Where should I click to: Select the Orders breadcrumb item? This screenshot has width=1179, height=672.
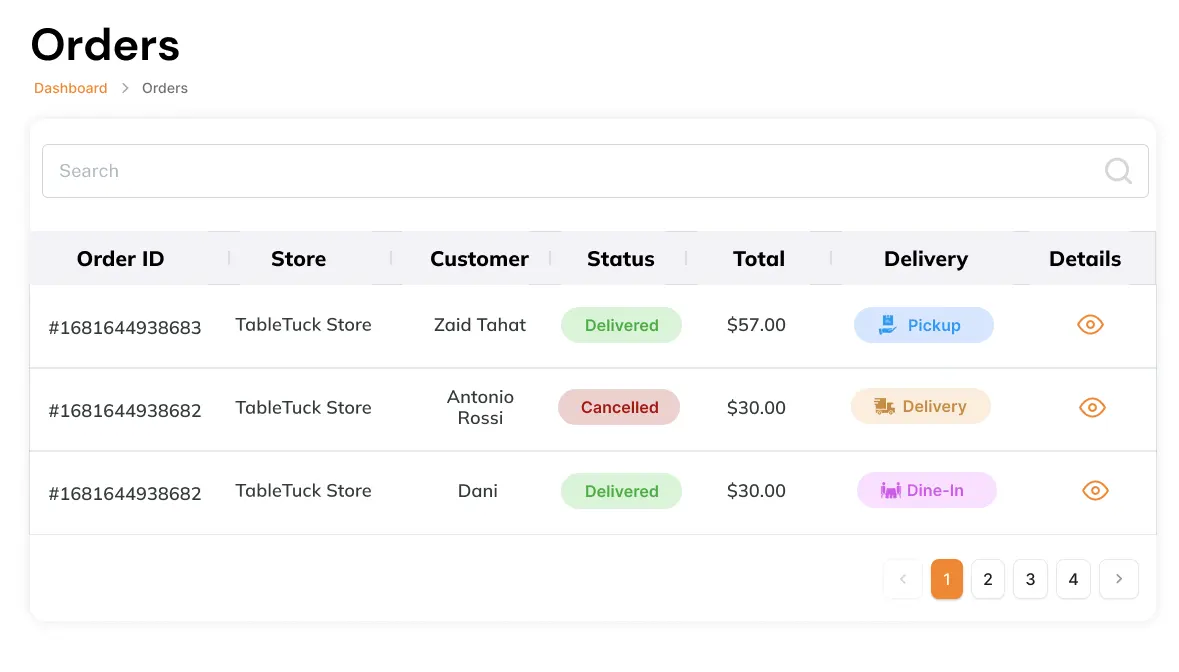(165, 88)
